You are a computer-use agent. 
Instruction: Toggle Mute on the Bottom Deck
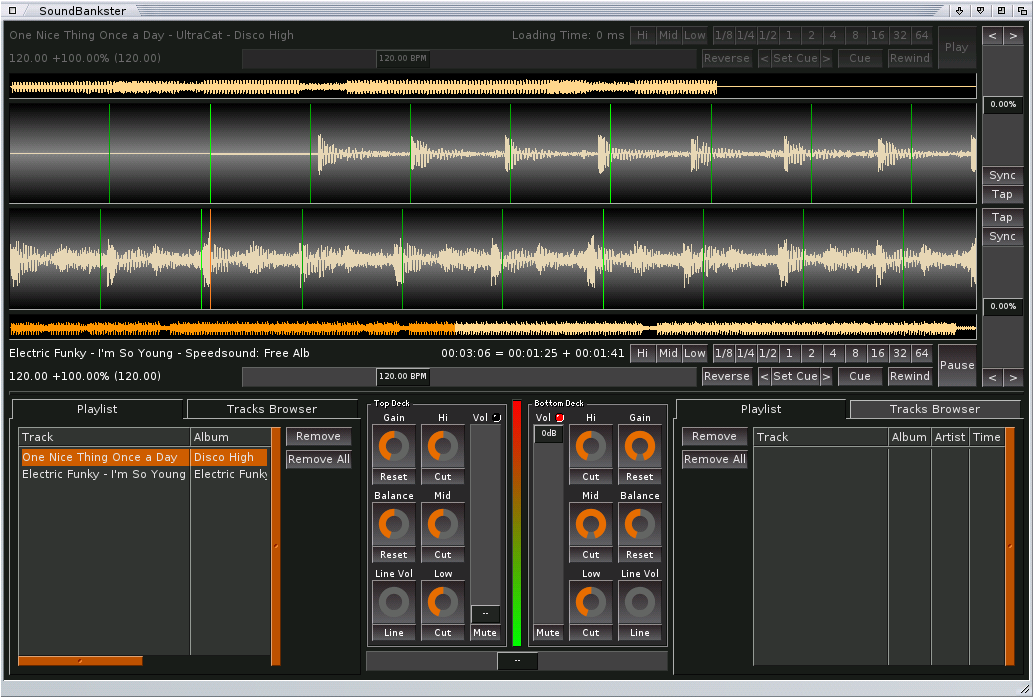coord(548,632)
